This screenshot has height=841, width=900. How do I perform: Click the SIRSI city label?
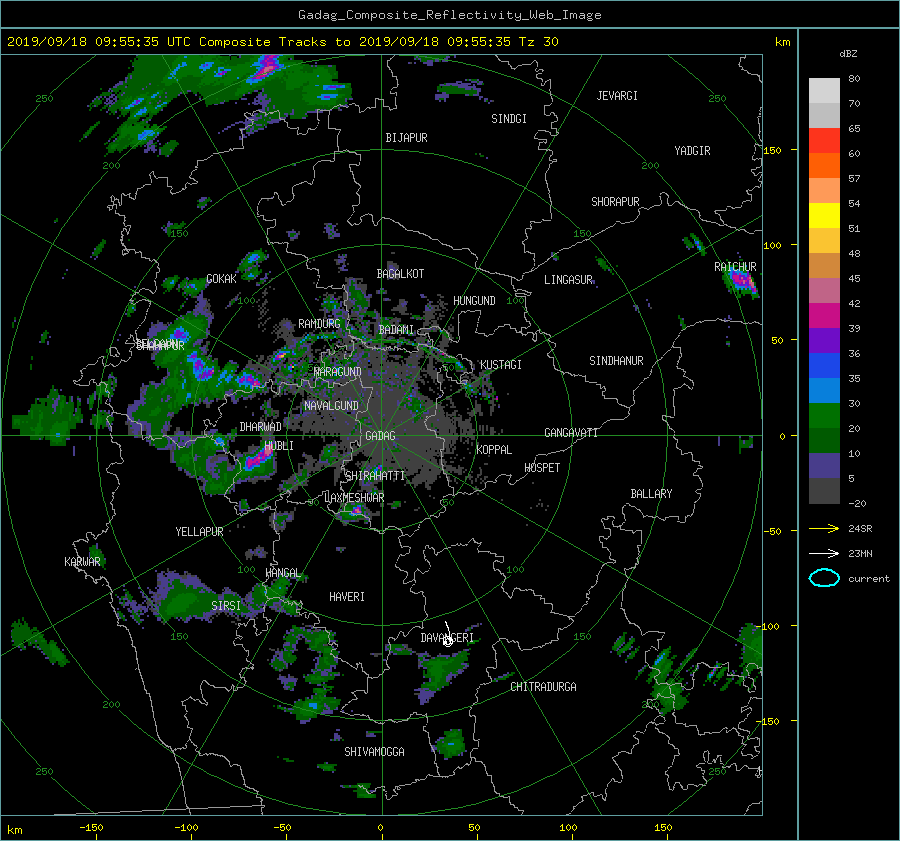tap(226, 606)
